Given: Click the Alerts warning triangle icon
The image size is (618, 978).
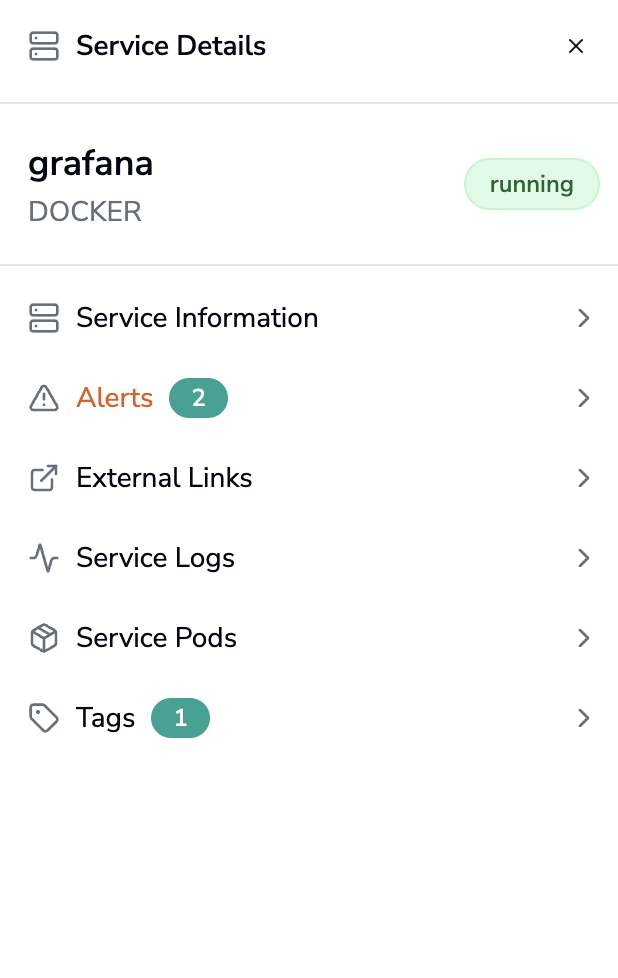Looking at the screenshot, I should 44,398.
